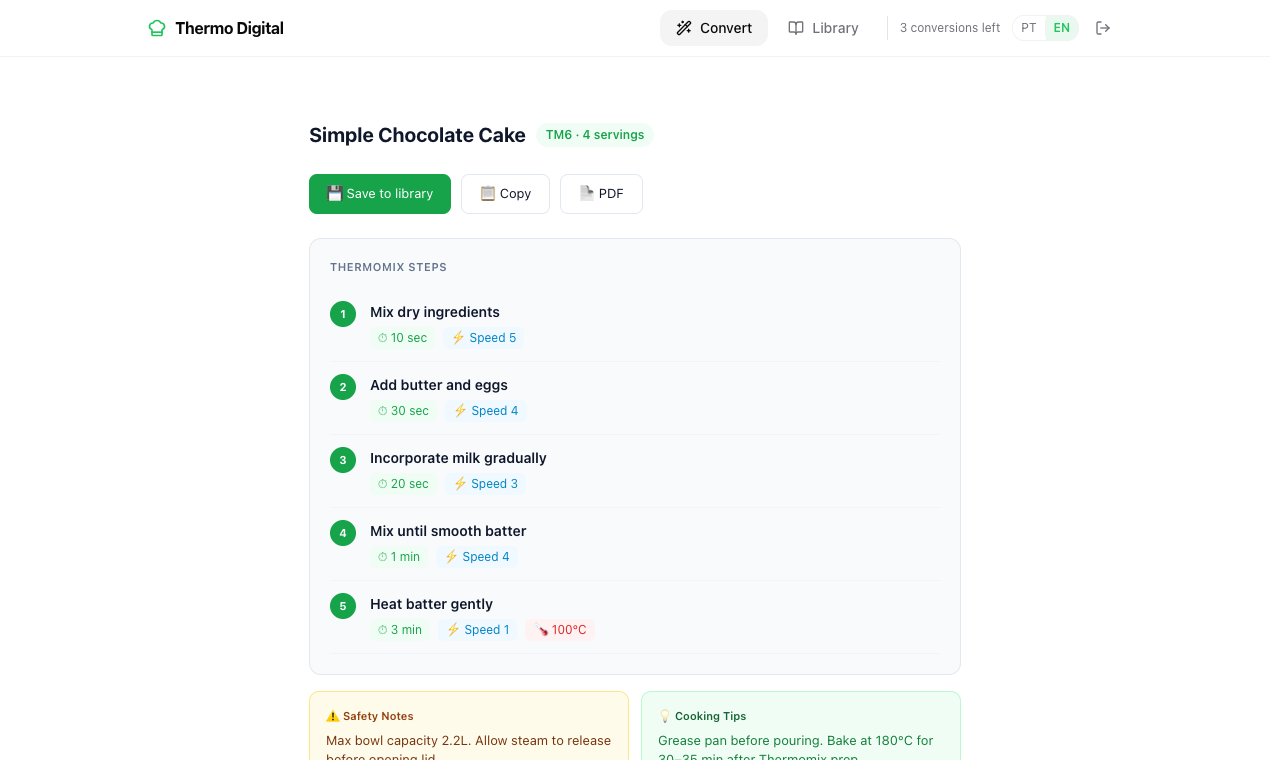Switch language to PT
The image size is (1270, 760).
click(x=1029, y=28)
